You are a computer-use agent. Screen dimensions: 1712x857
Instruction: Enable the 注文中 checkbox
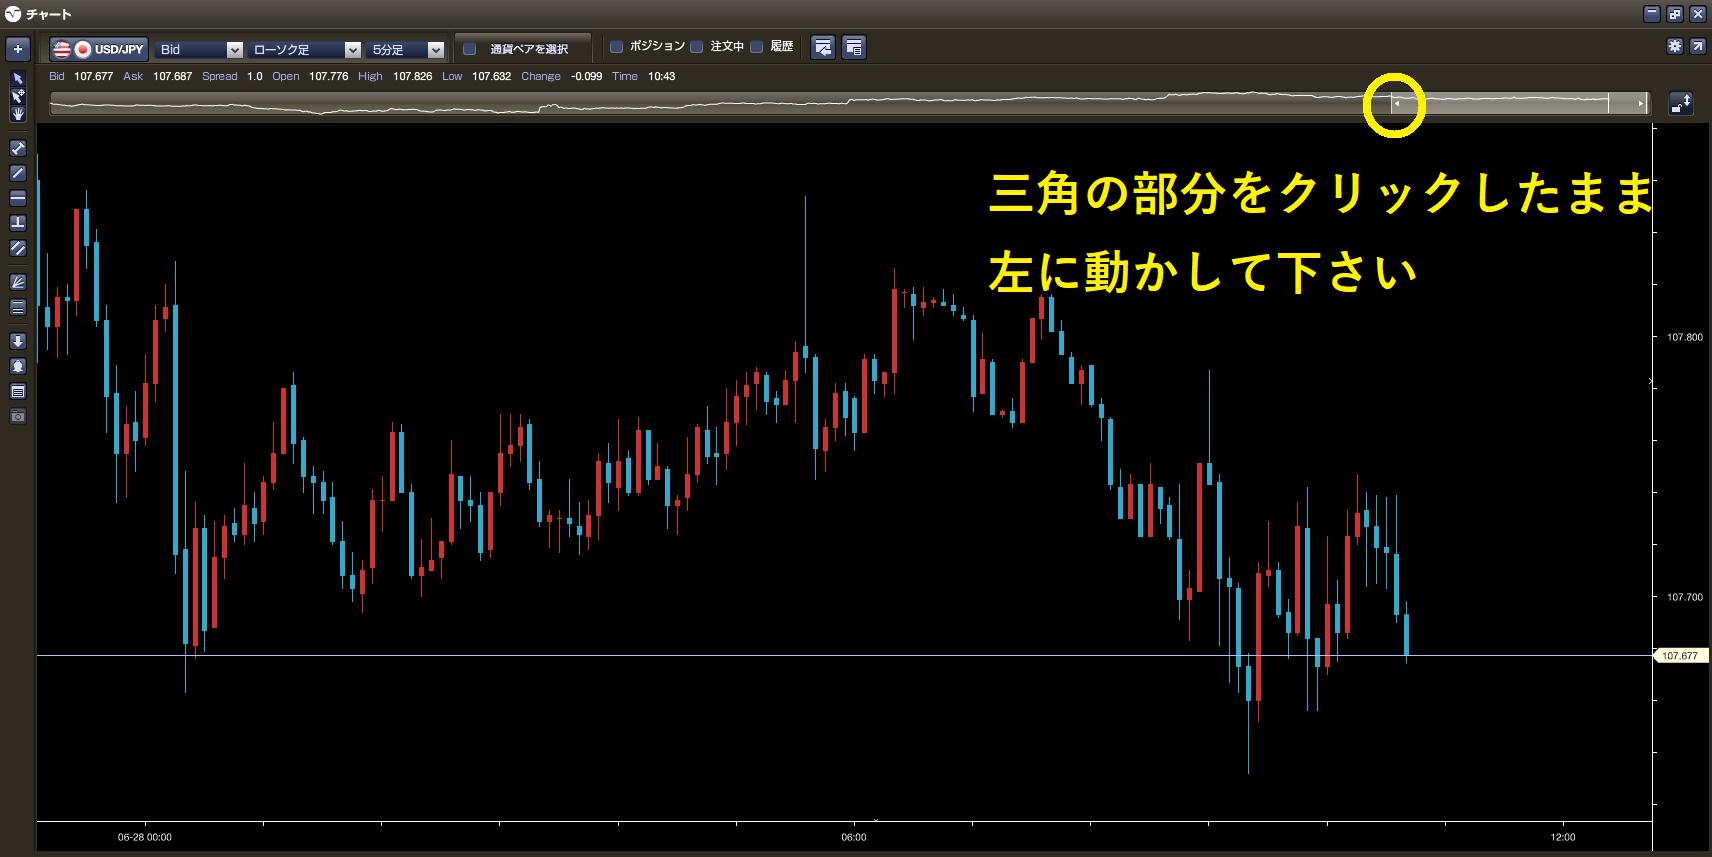(x=697, y=47)
